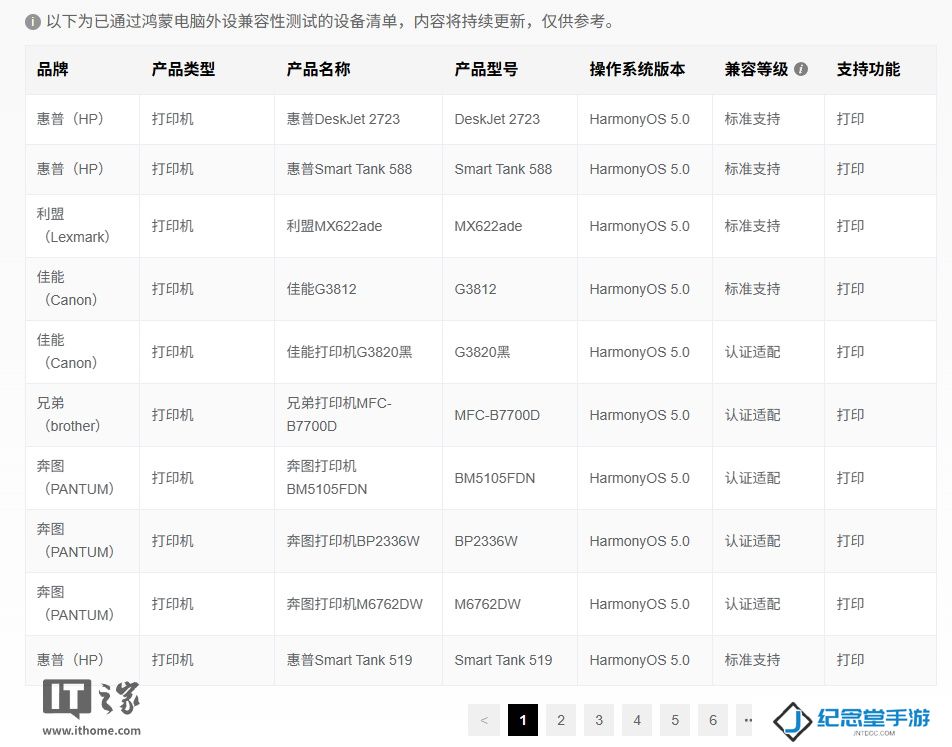Click HarmonyOS 5.0 in the M6762DW row
Image resolution: width=952 pixels, height=747 pixels.
click(639, 604)
